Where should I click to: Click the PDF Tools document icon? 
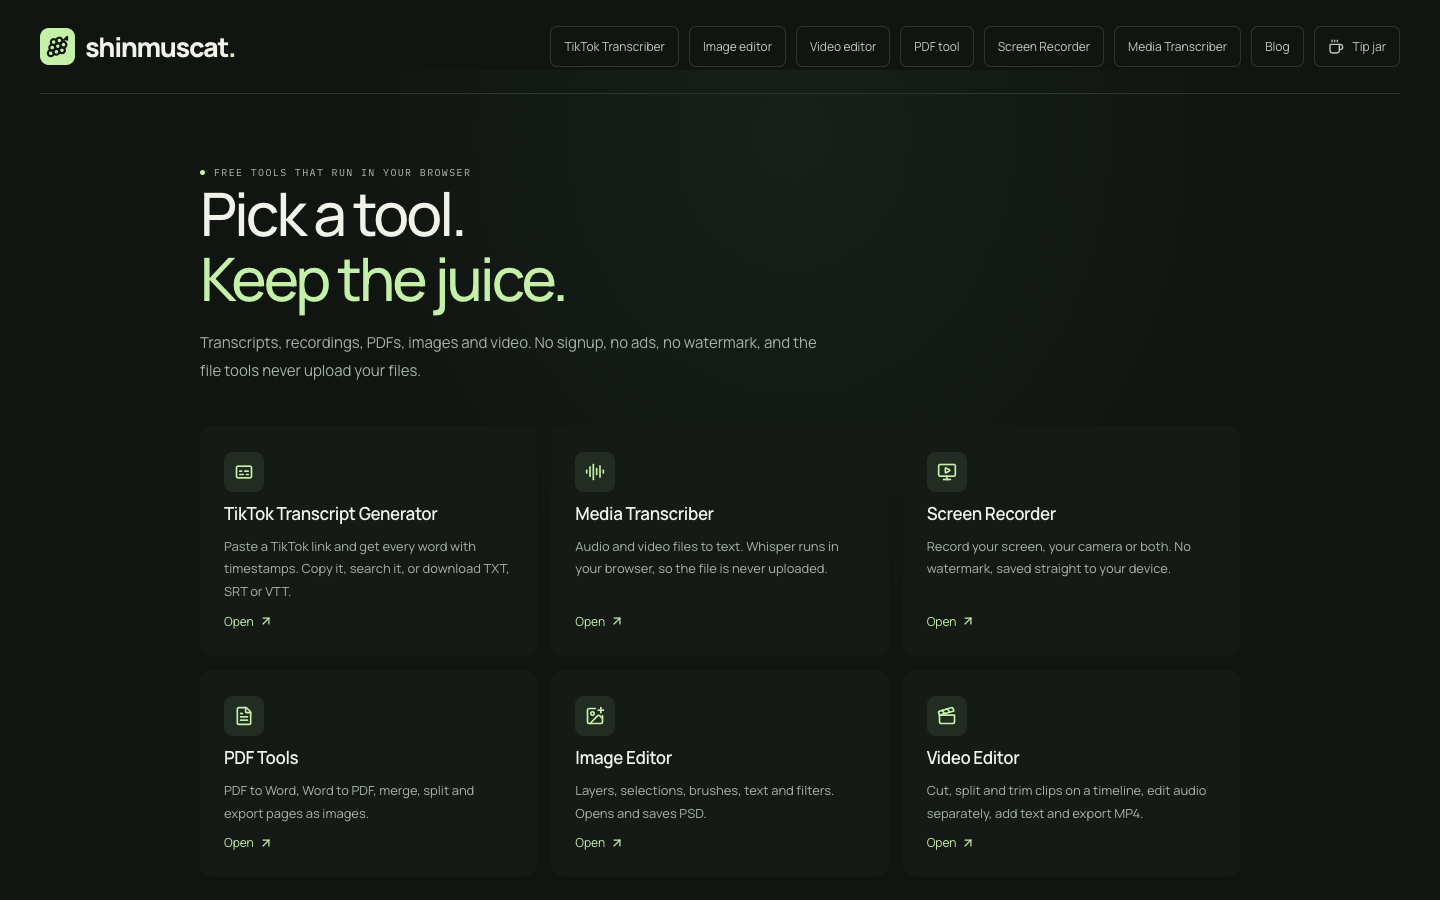click(244, 716)
